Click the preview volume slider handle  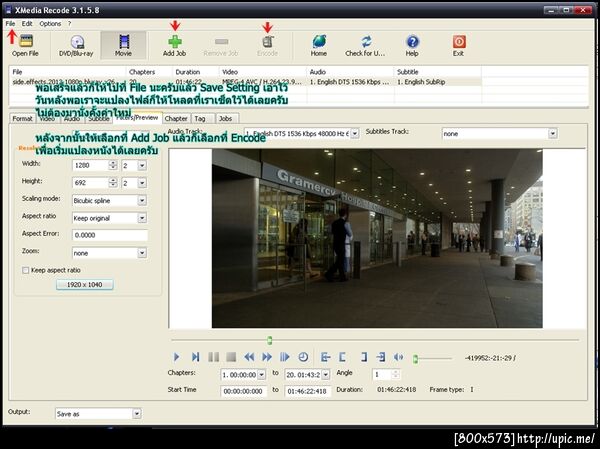[416, 359]
